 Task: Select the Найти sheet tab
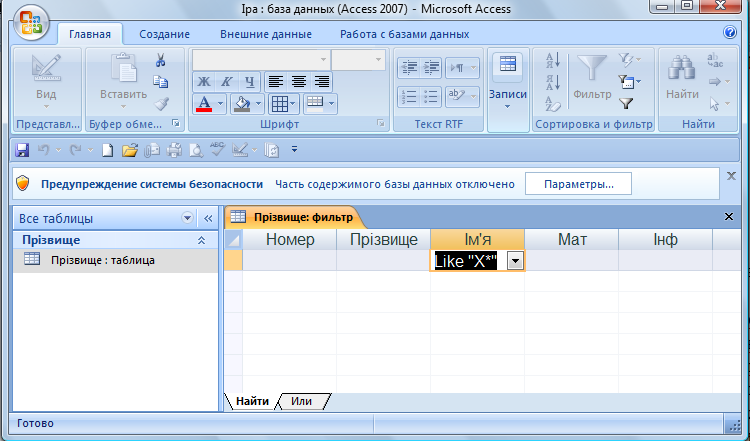click(x=252, y=401)
